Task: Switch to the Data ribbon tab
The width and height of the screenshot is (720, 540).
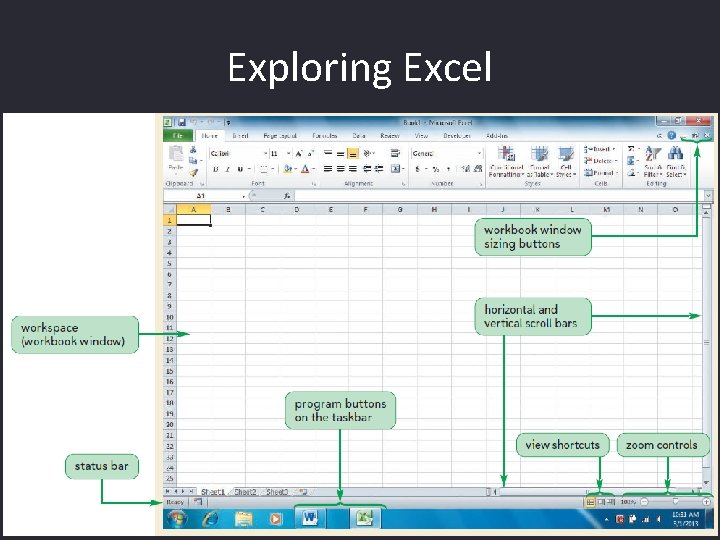Action: (359, 135)
